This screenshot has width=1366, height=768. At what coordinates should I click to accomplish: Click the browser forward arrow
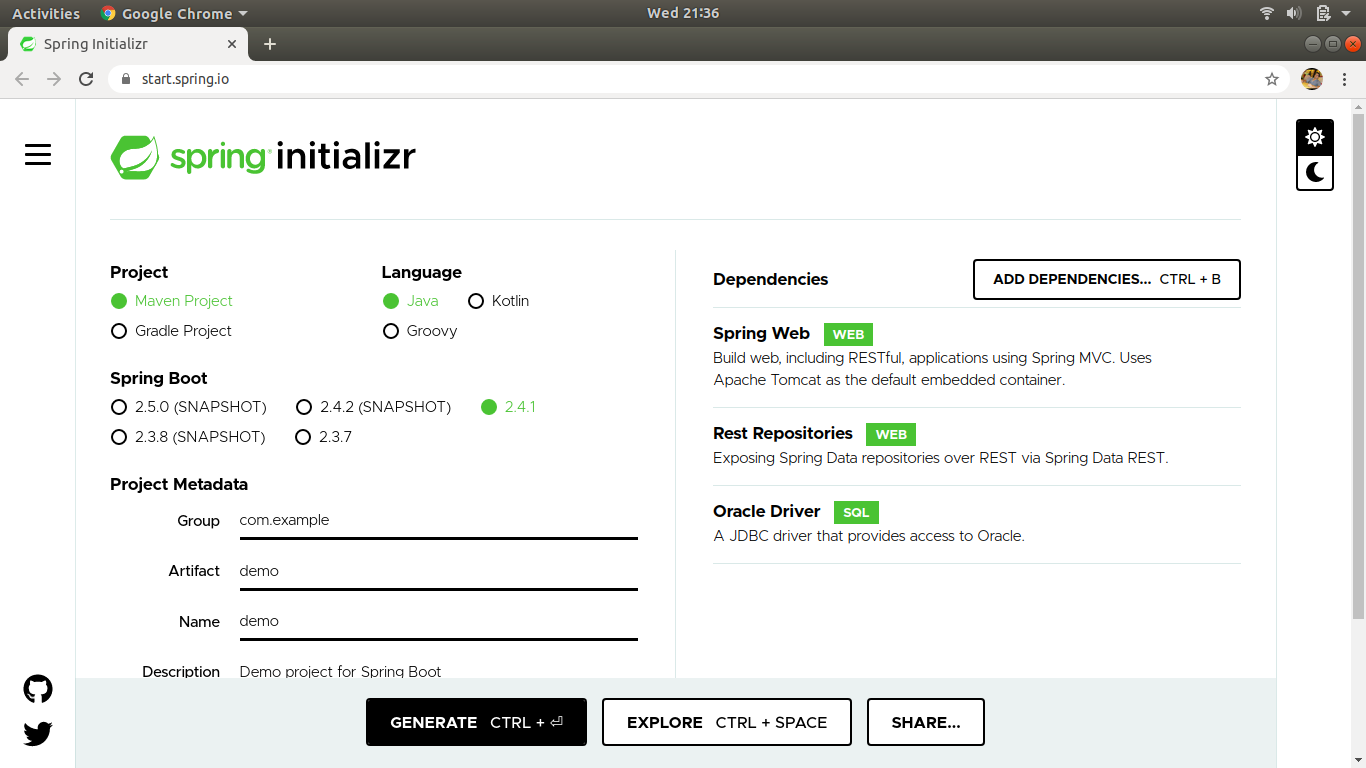54,79
